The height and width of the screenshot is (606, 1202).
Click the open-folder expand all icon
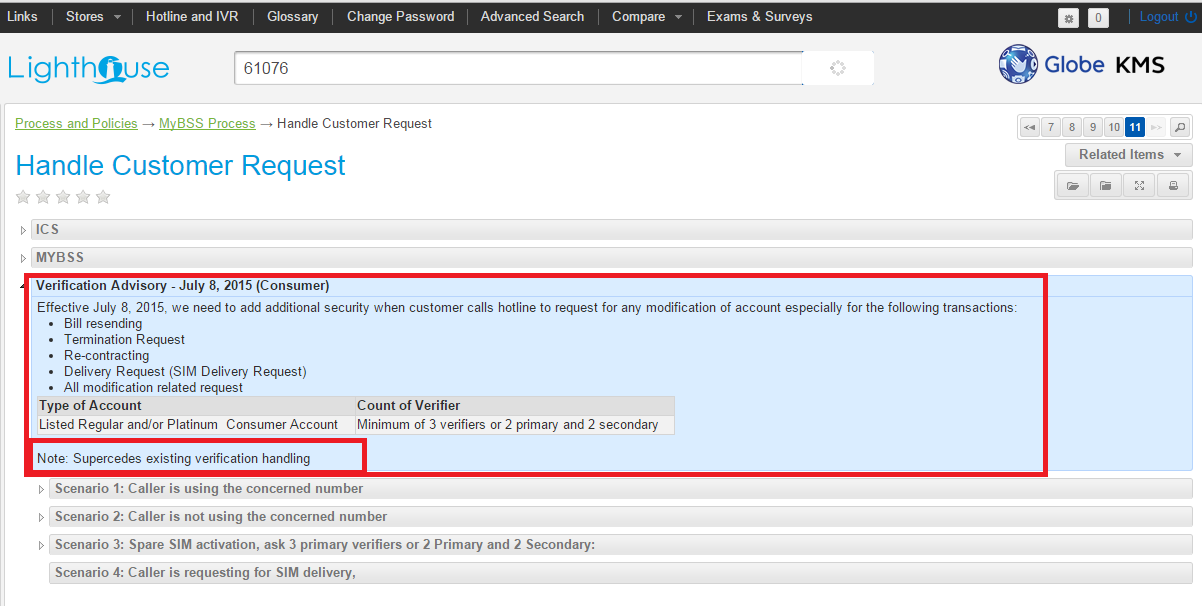coord(1072,186)
